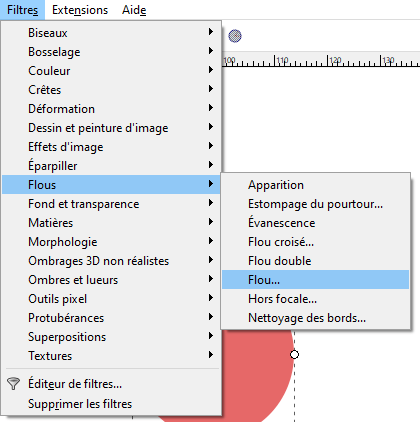The height and width of the screenshot is (422, 420).
Task: Click the circle node handle on red shape
Action: 294,354
